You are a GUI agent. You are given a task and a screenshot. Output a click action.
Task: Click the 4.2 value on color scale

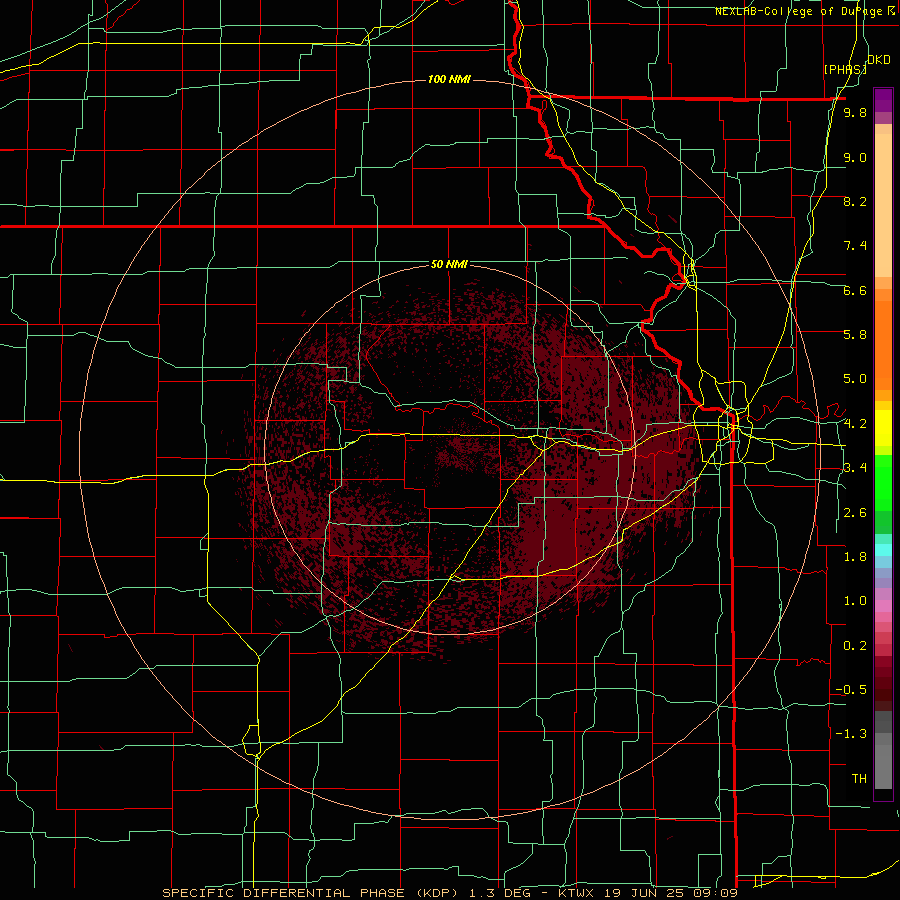[x=855, y=424]
